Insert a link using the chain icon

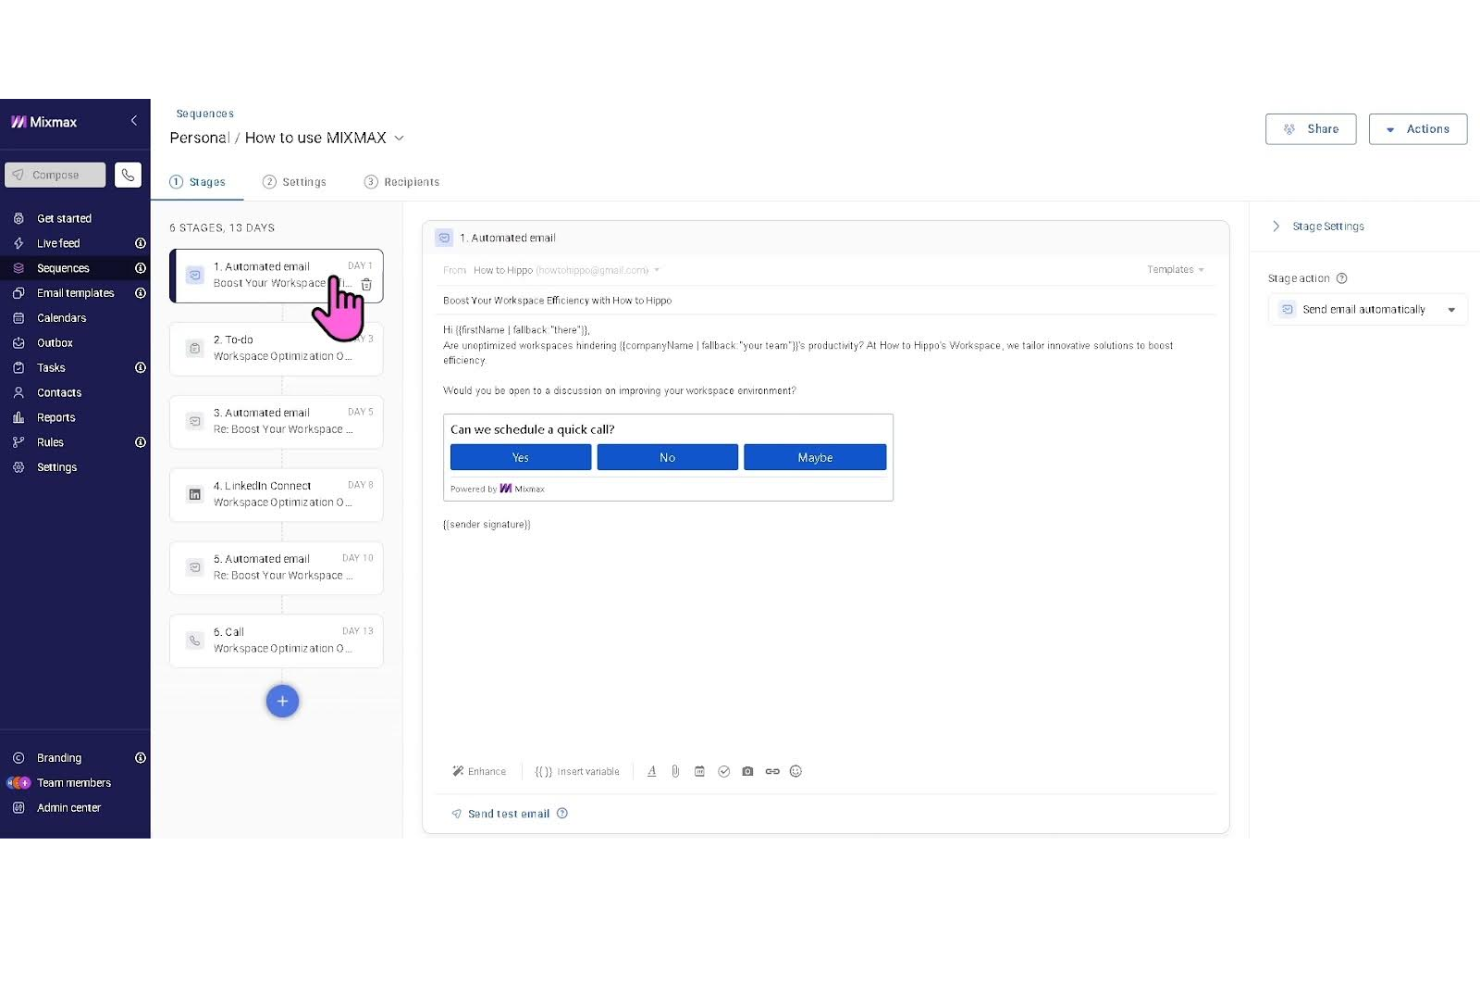tap(772, 771)
